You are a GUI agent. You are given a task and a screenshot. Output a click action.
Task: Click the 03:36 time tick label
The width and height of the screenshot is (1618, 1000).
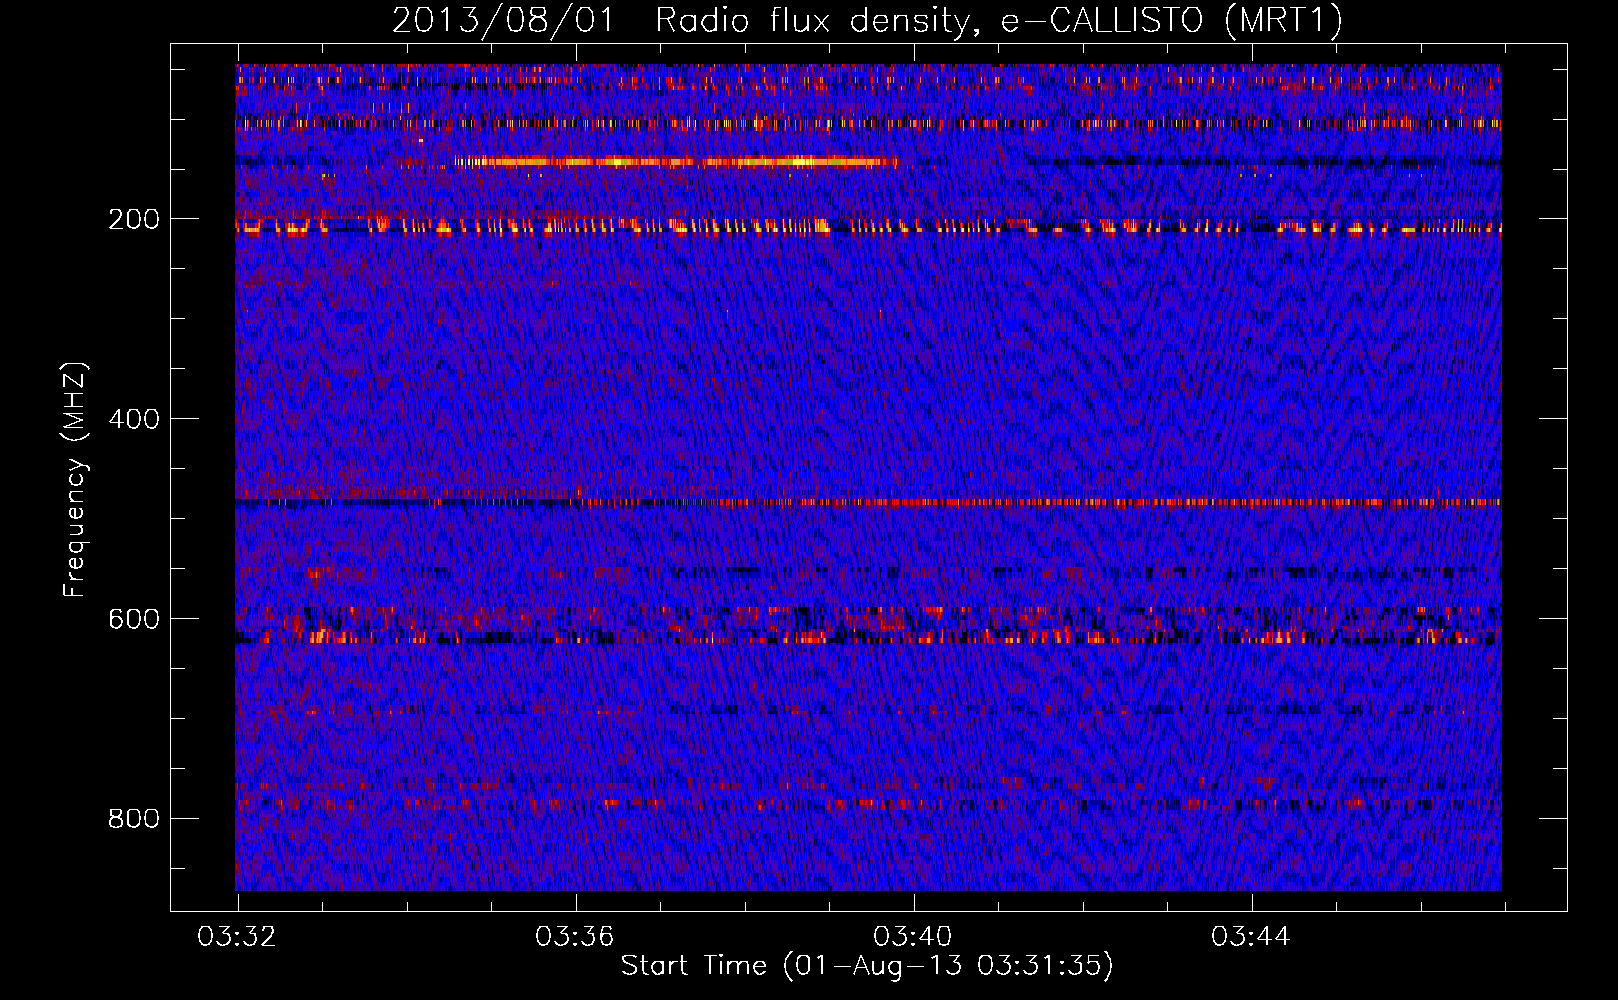point(575,937)
